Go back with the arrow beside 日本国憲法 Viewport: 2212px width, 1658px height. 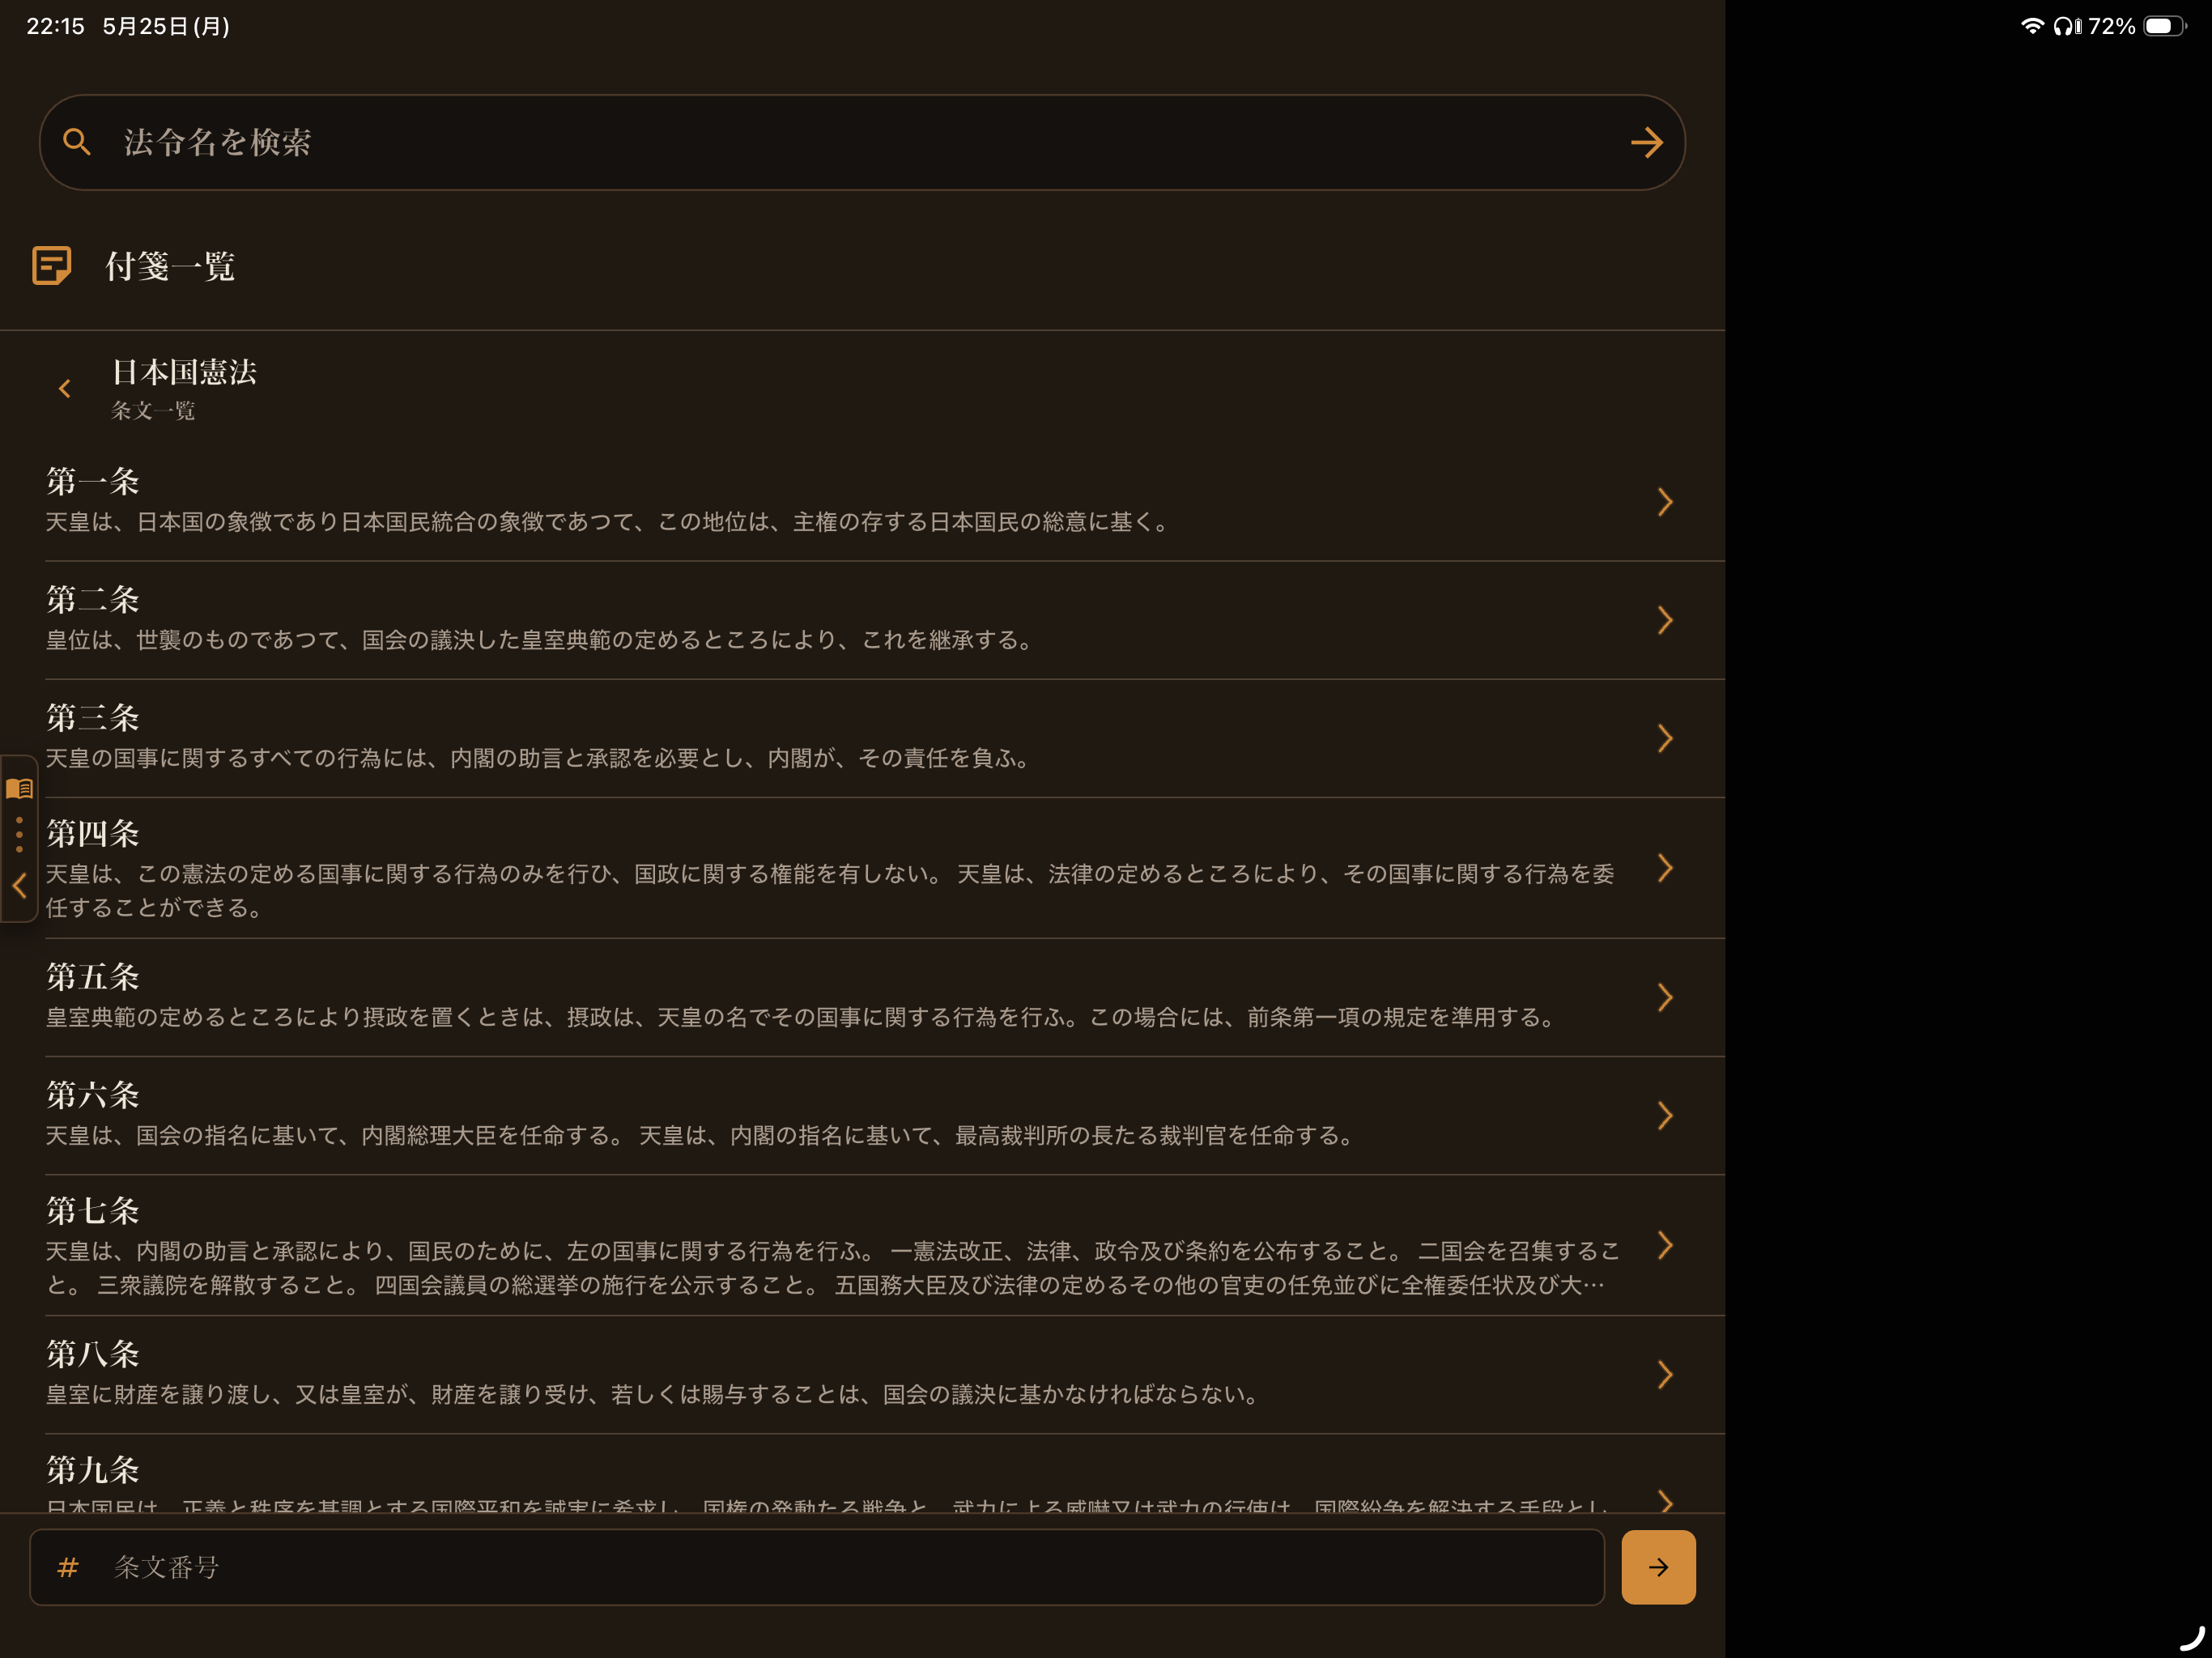65,388
